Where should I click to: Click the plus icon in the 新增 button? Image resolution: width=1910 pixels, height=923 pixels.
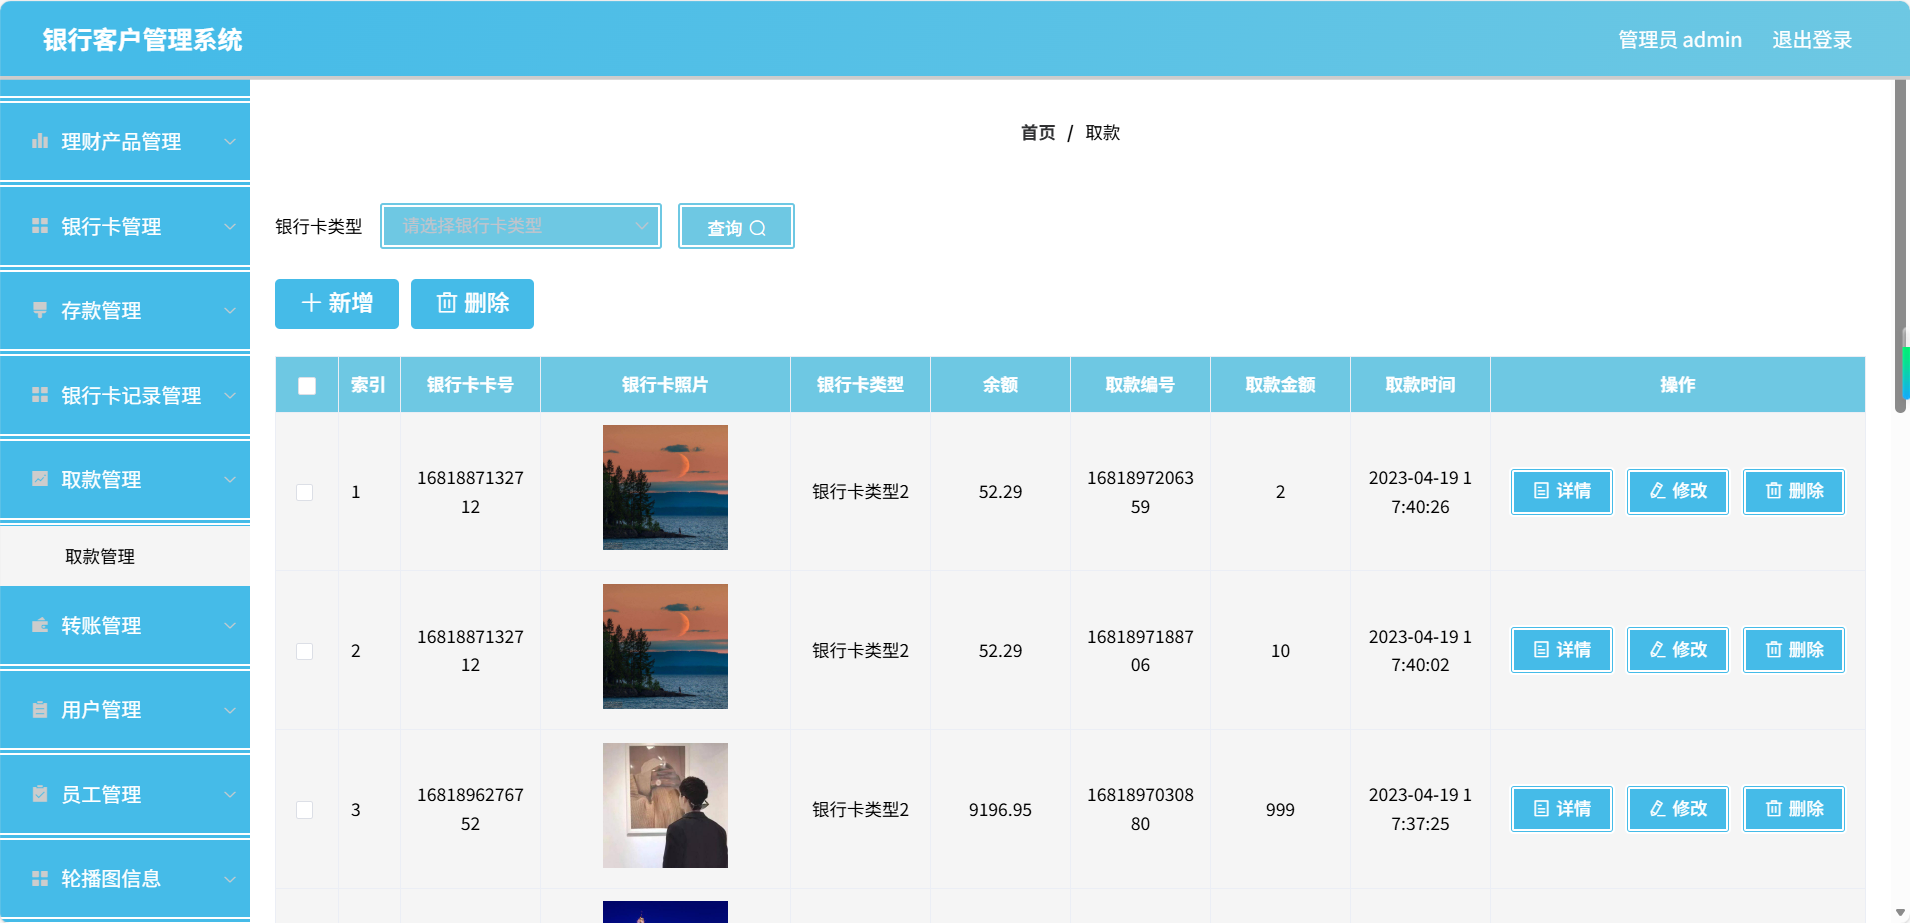click(x=311, y=303)
